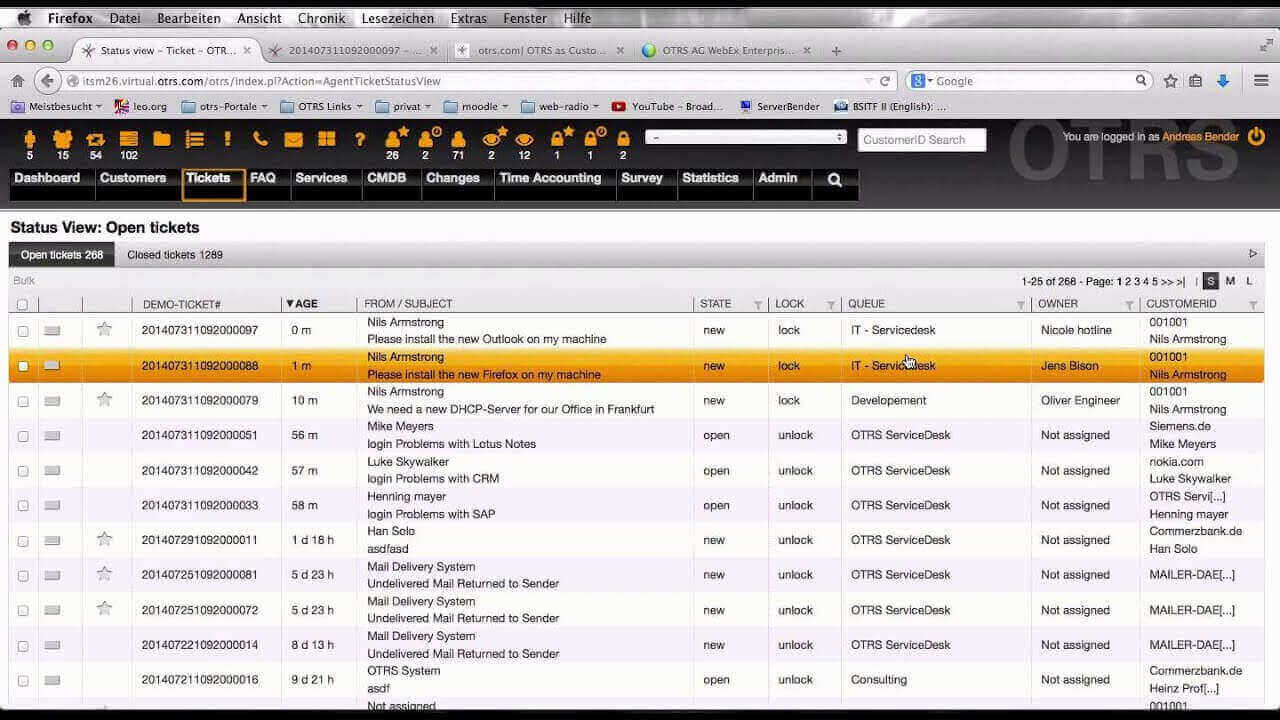
Task: Open the STATE column filter dropdown
Action: [x=757, y=304]
